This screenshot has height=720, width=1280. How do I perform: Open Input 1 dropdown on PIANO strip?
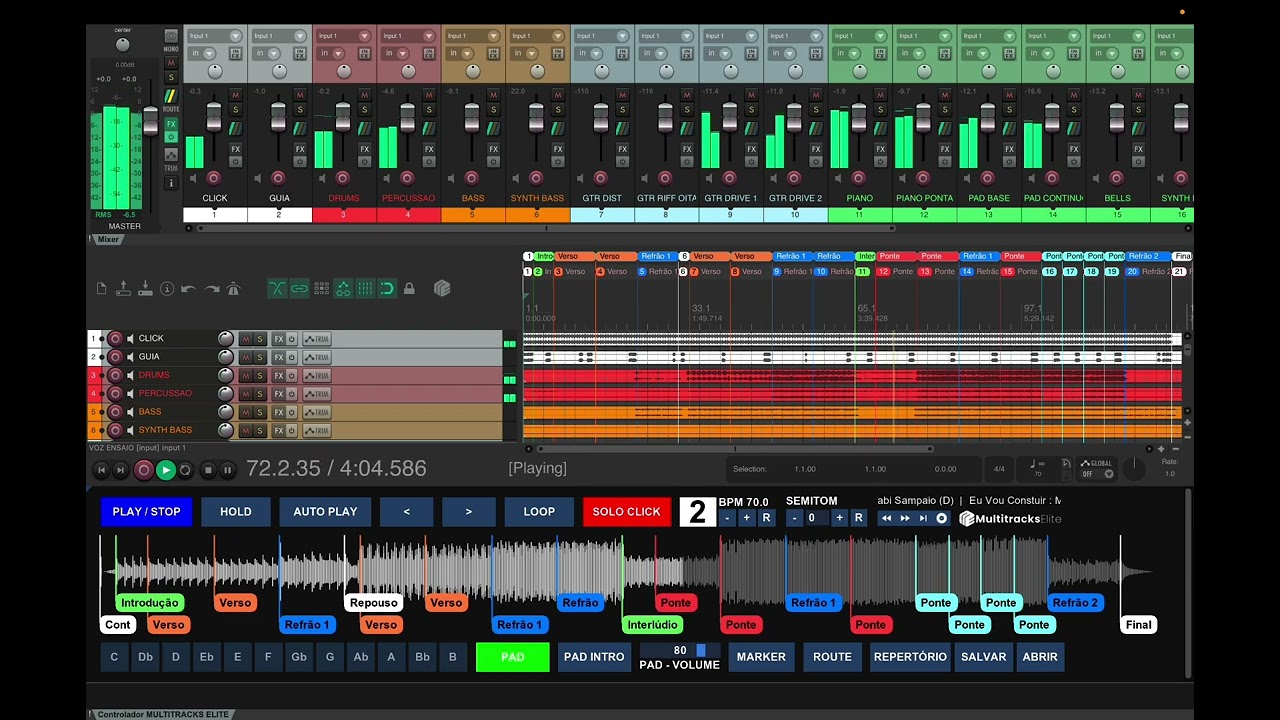(860, 36)
